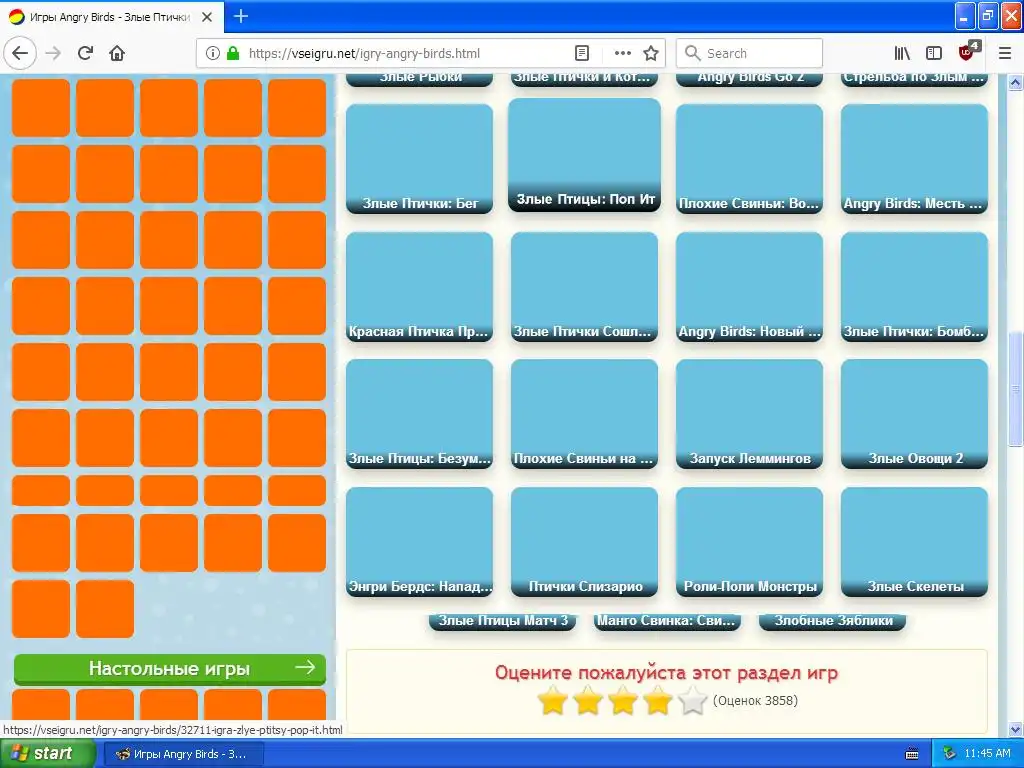
Task: Select Firefox taskbar button Игры Angry Birds
Action: pyautogui.click(x=184, y=754)
